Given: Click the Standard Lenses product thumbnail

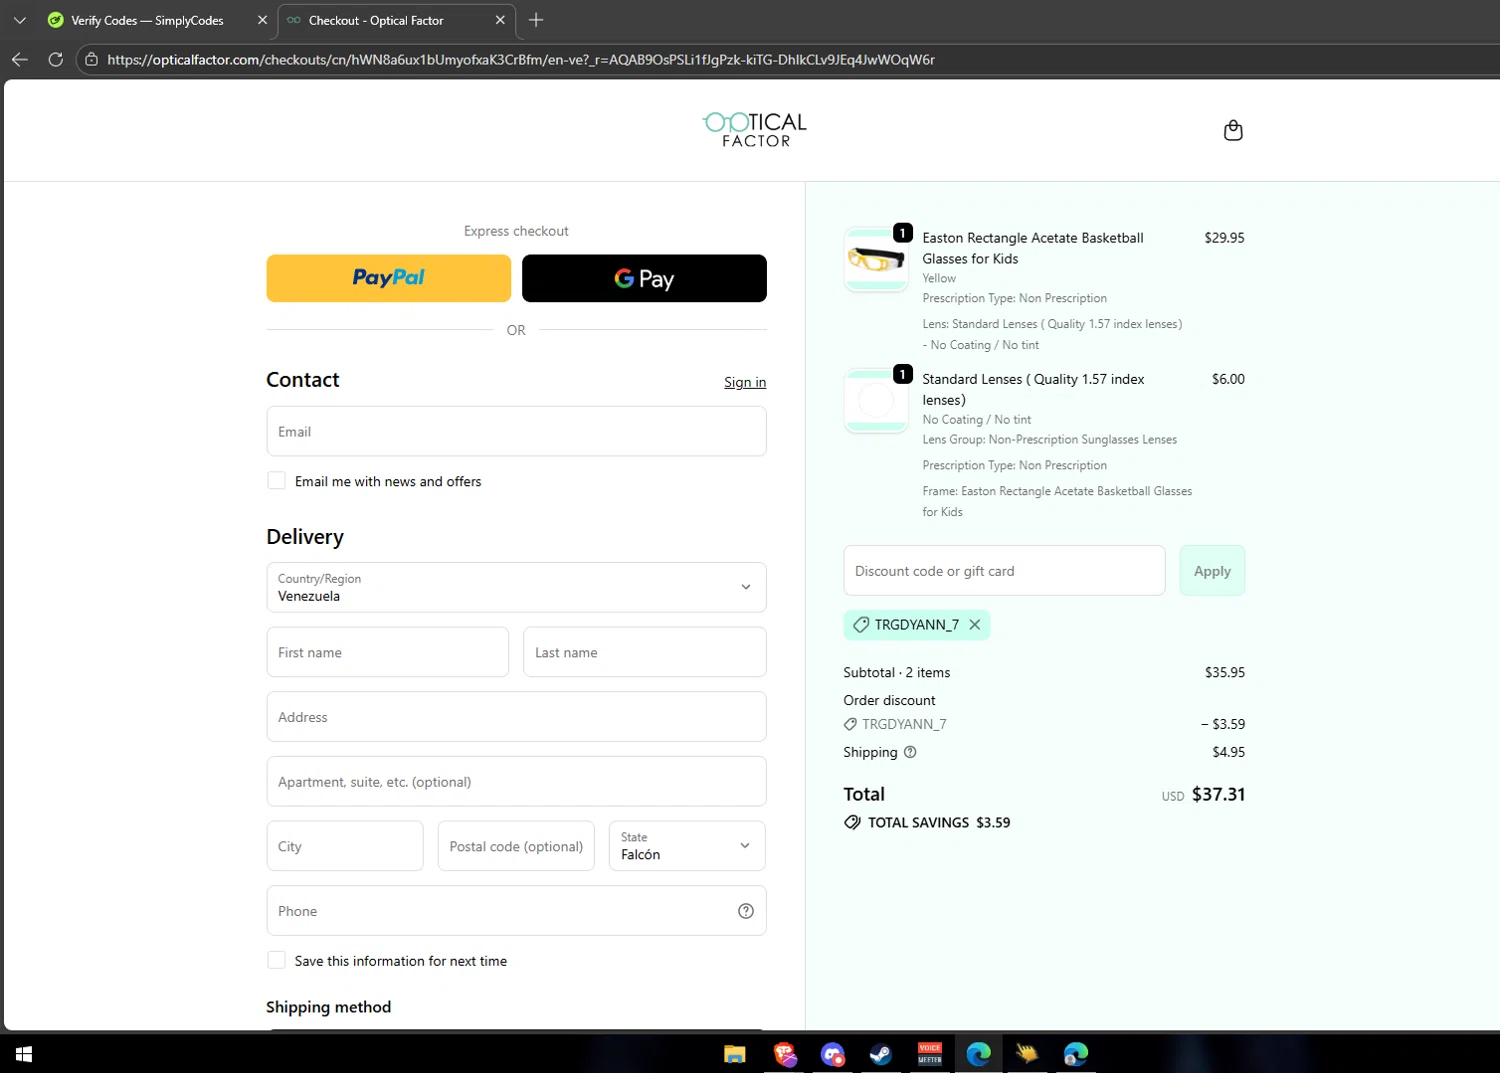Looking at the screenshot, I should click(876, 401).
